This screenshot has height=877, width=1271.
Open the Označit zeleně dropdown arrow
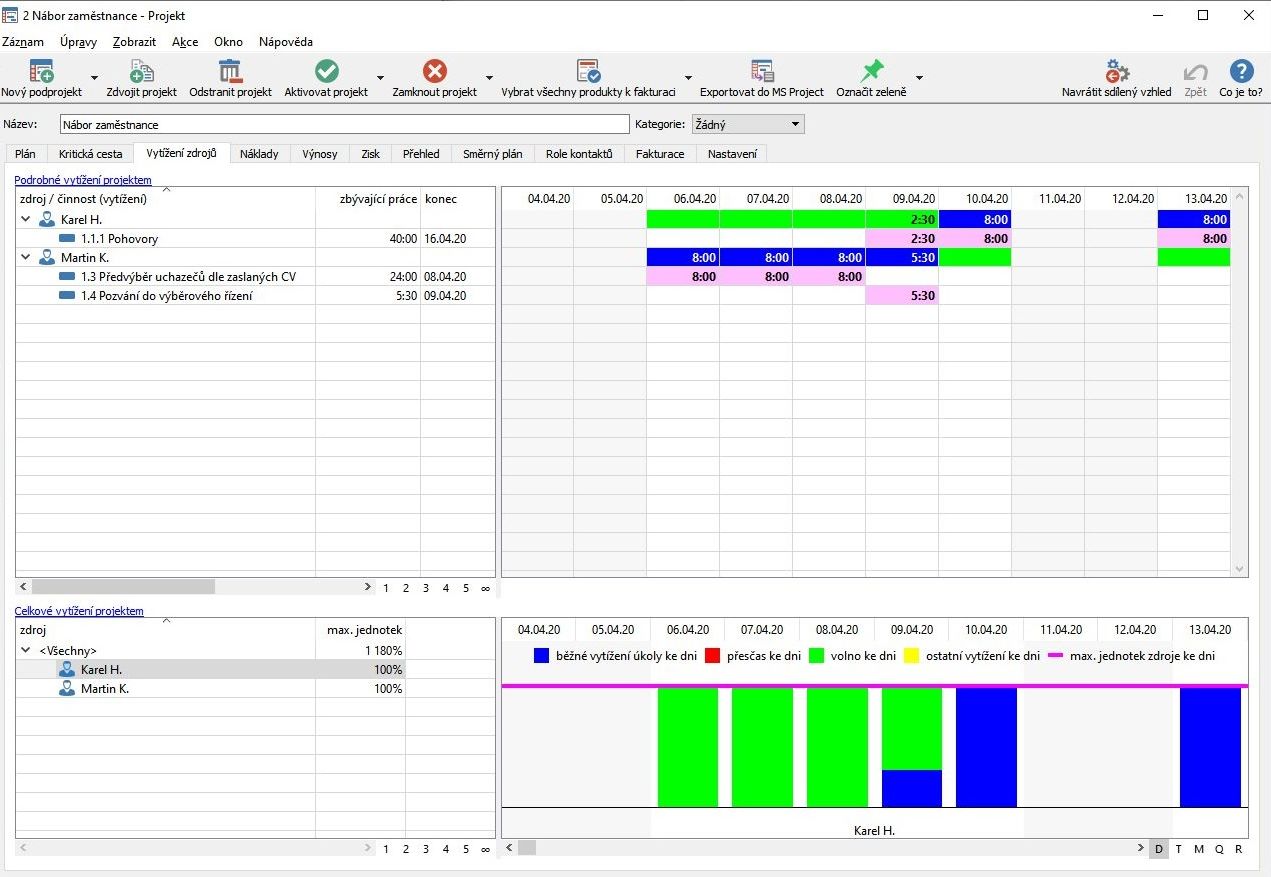(919, 77)
